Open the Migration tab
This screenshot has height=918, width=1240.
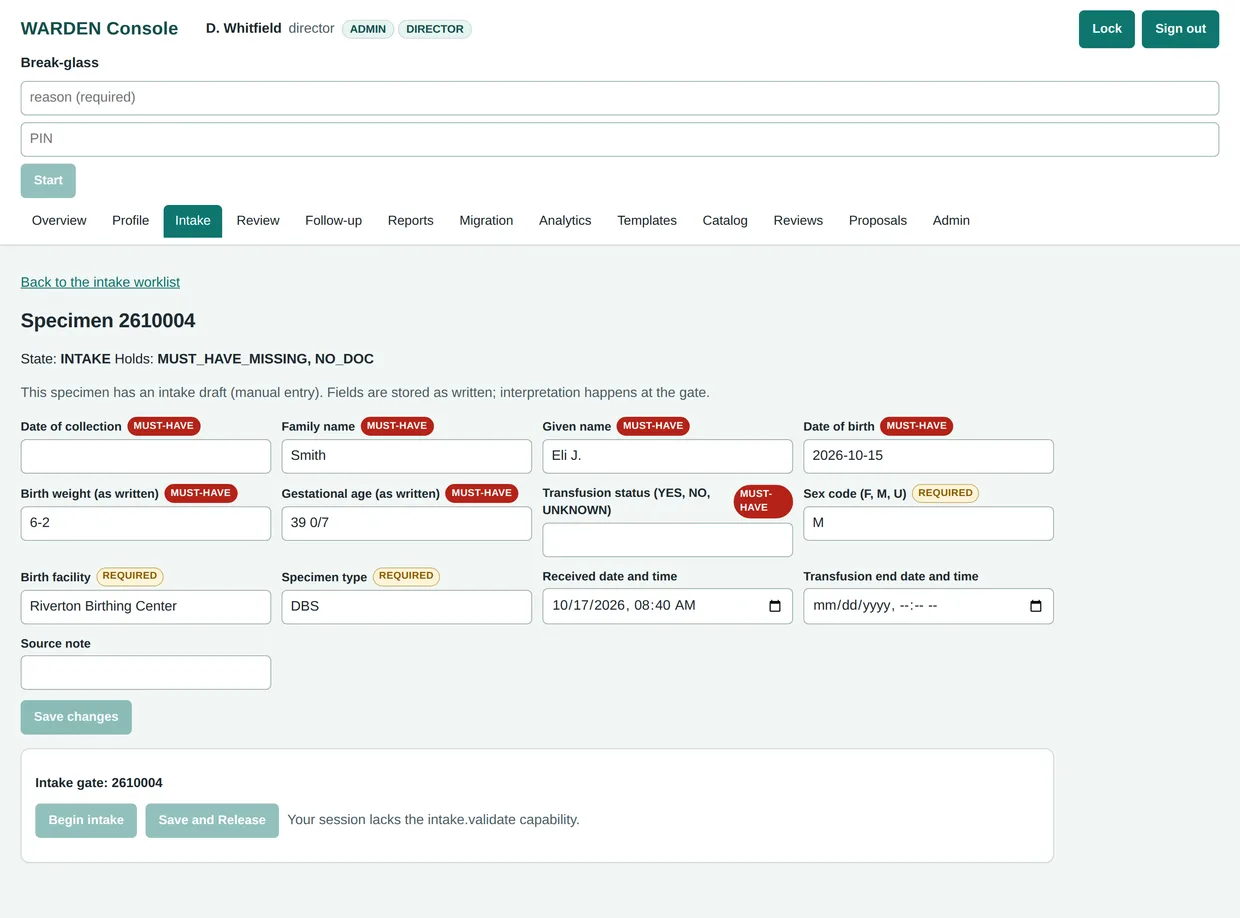486,221
